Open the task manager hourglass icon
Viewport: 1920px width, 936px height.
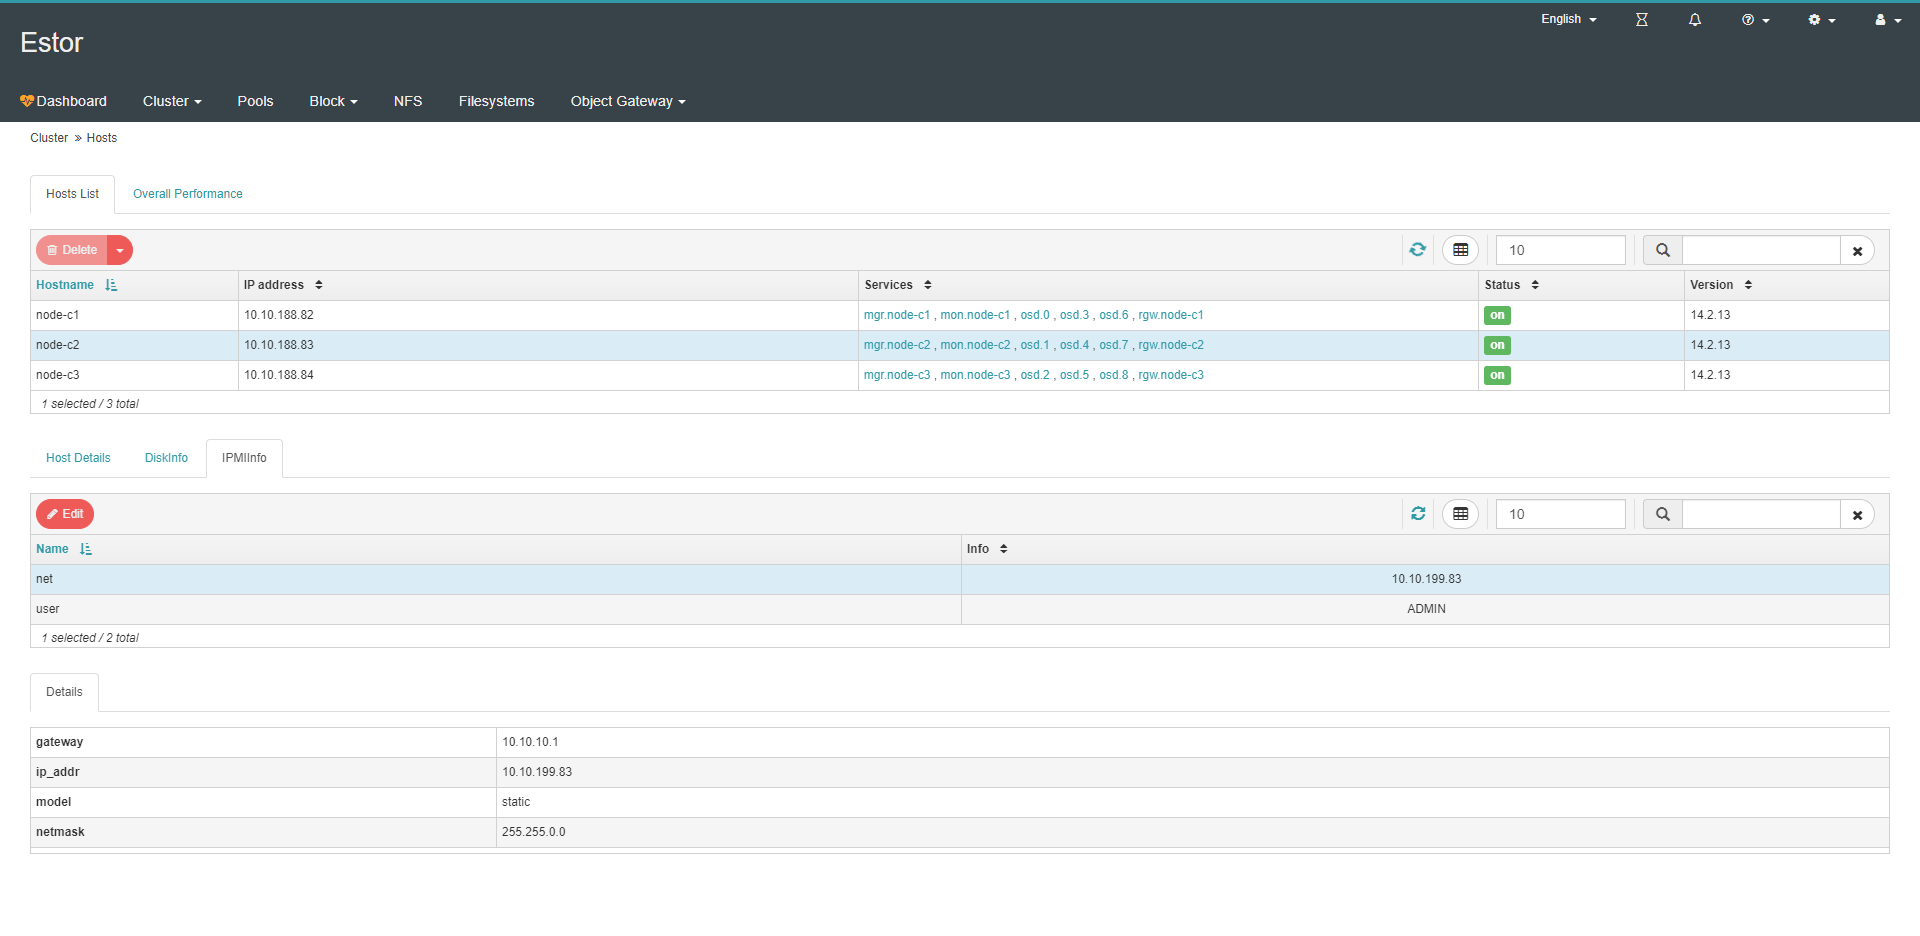tap(1641, 20)
